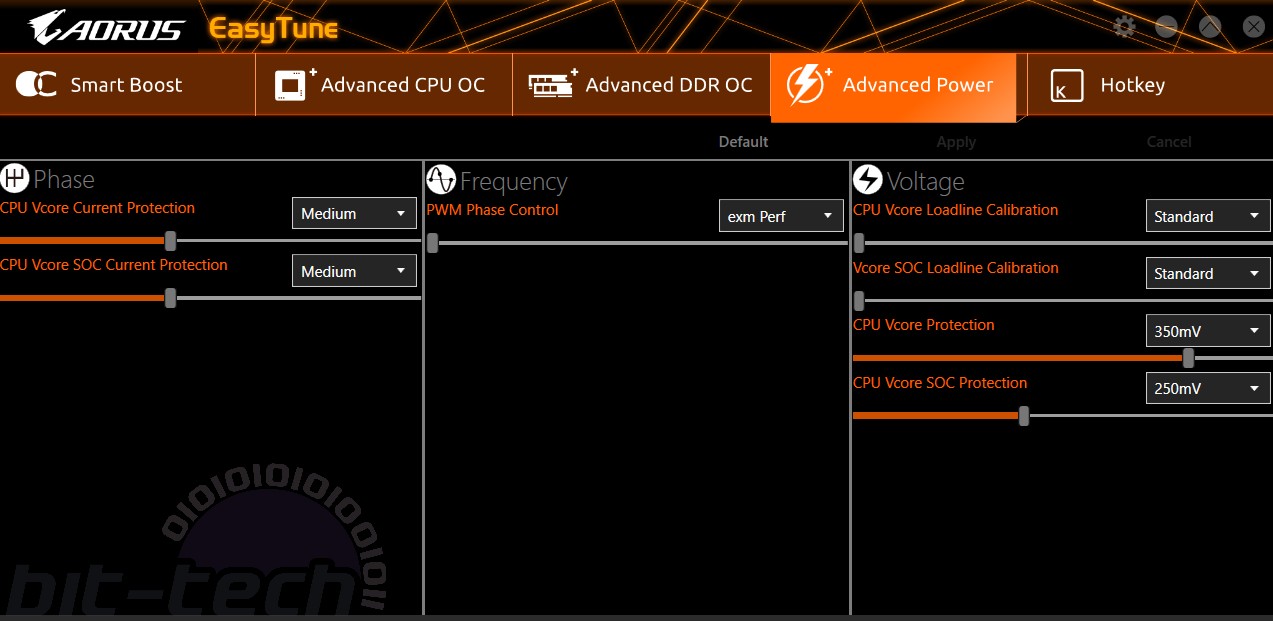The width and height of the screenshot is (1273, 621).
Task: Click the EasyTune title text
Action: [x=273, y=29]
